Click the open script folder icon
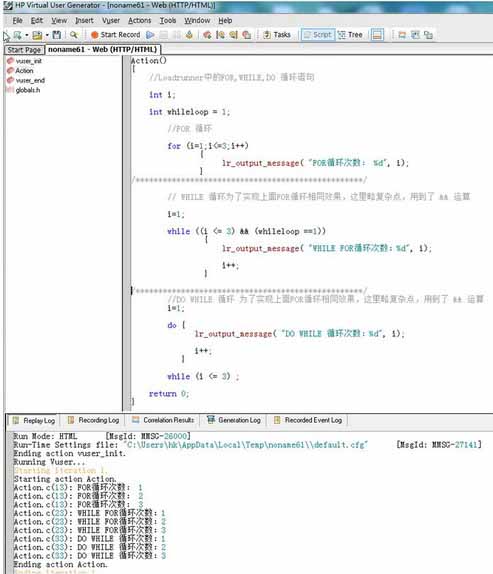Screen dimensions: 493x574 click(37, 35)
